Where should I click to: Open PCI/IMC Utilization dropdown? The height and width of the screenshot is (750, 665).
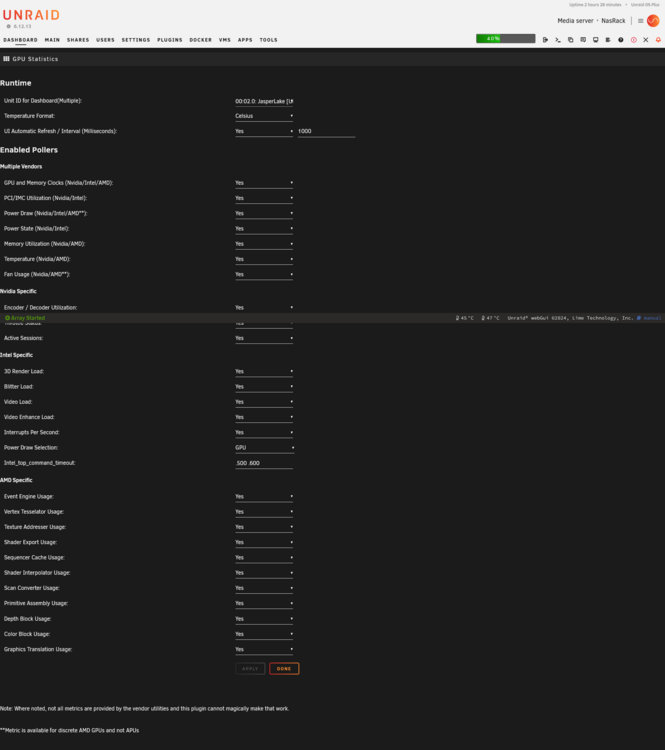tap(264, 199)
